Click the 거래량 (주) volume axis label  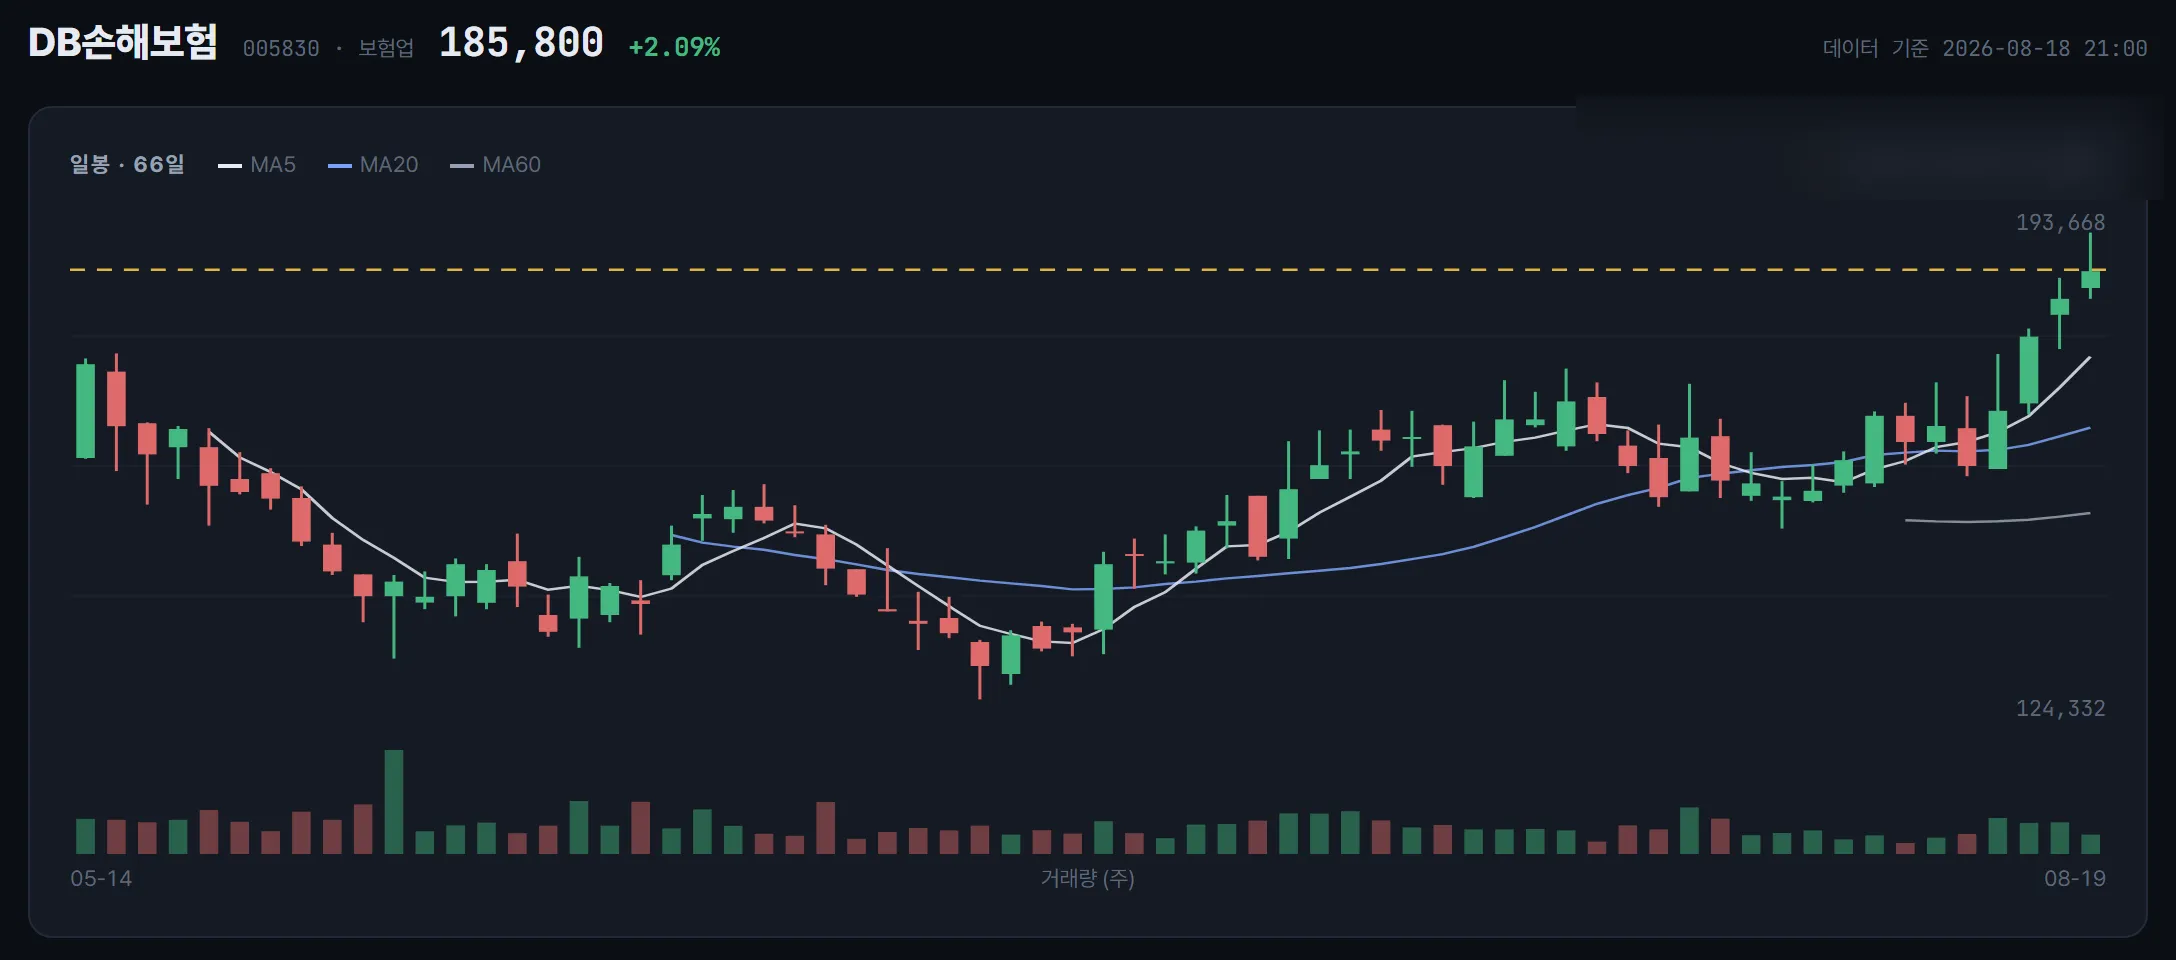[x=1088, y=878]
